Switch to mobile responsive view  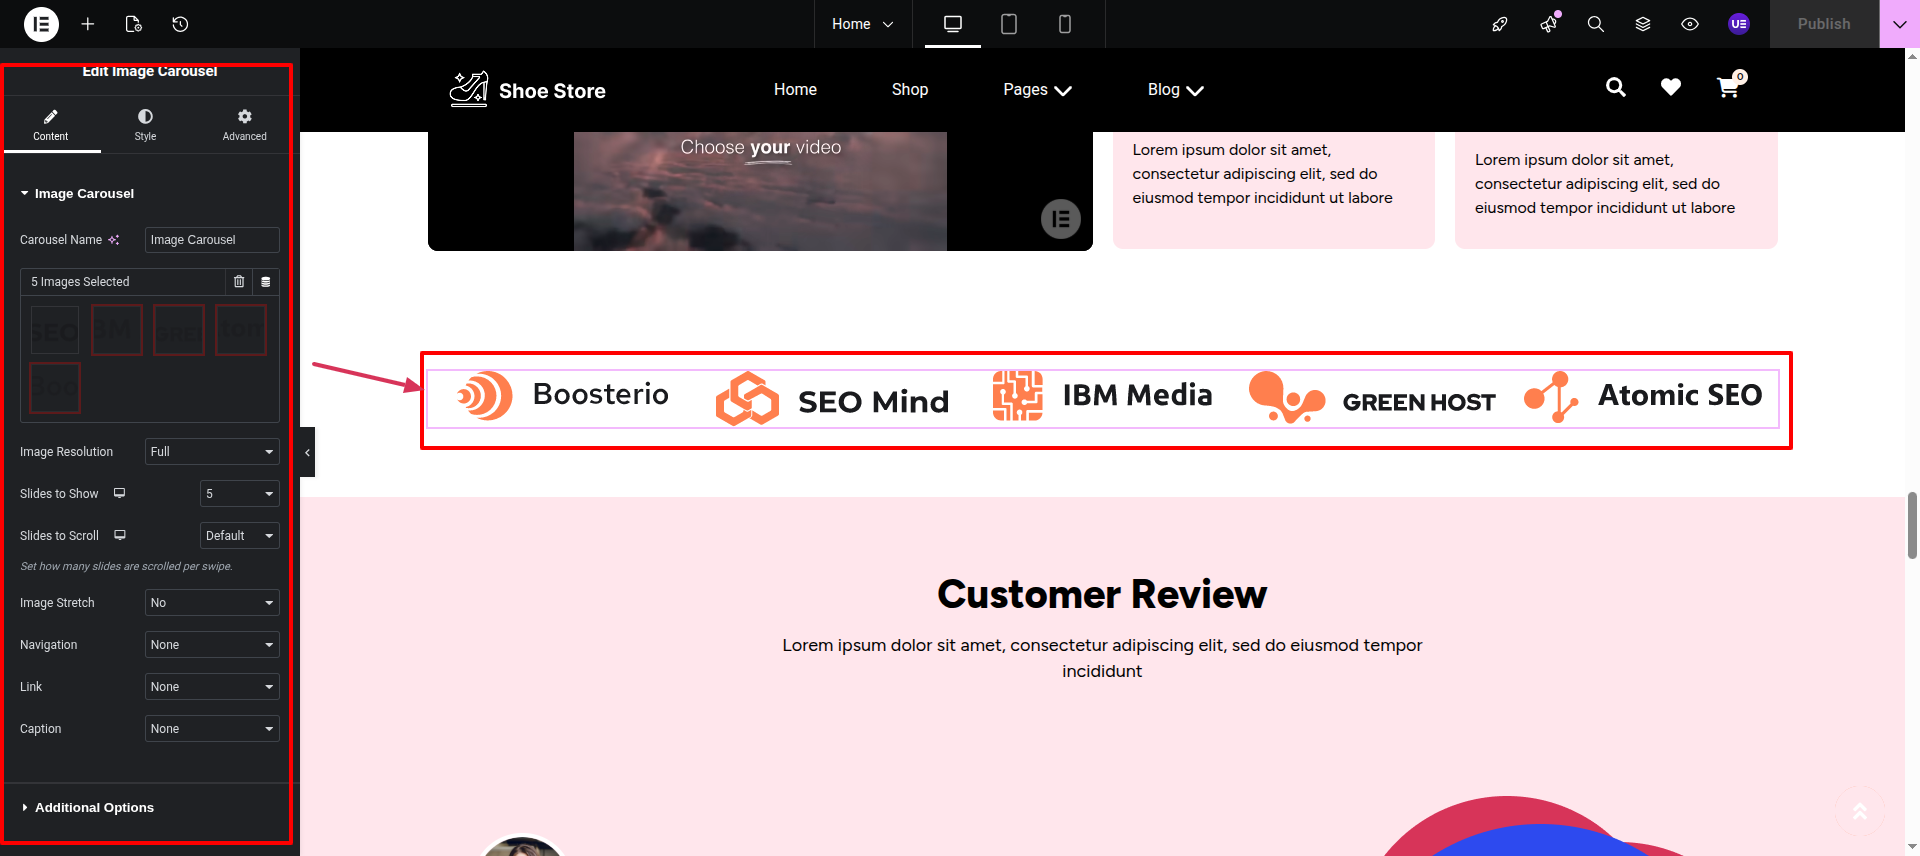pyautogui.click(x=1065, y=24)
